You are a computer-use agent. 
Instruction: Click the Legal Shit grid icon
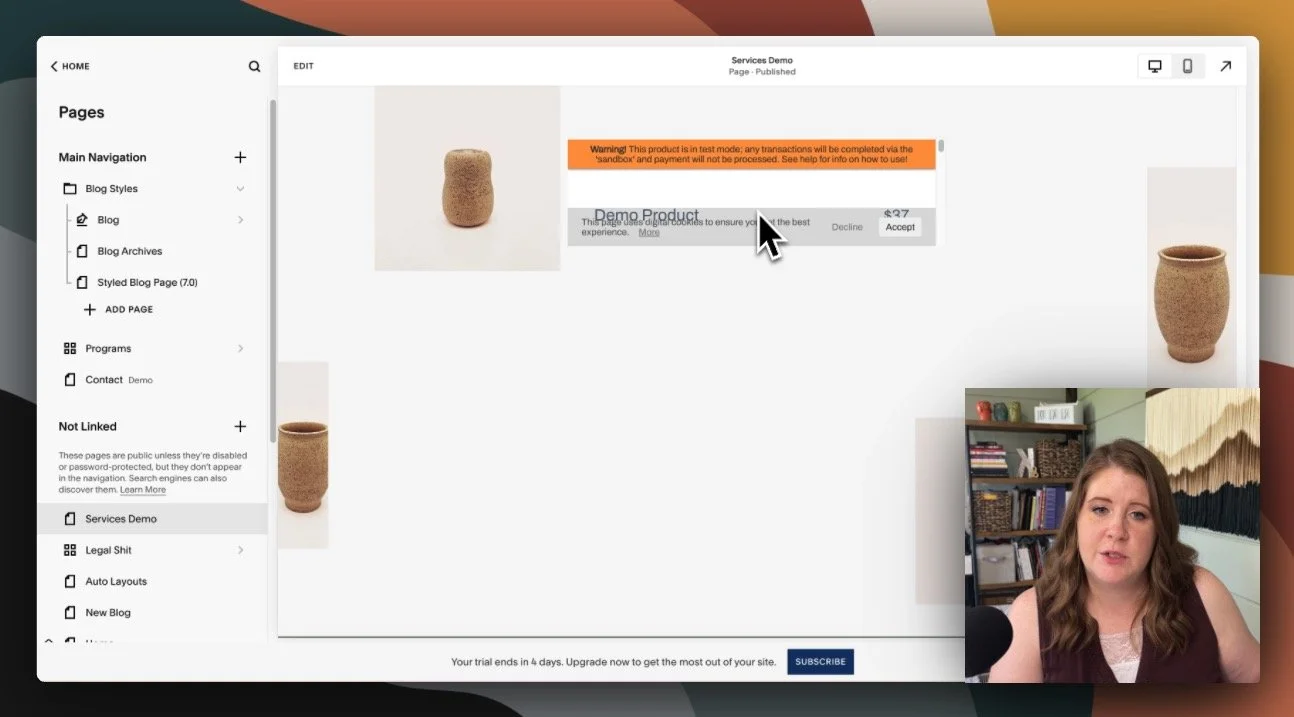pos(70,550)
